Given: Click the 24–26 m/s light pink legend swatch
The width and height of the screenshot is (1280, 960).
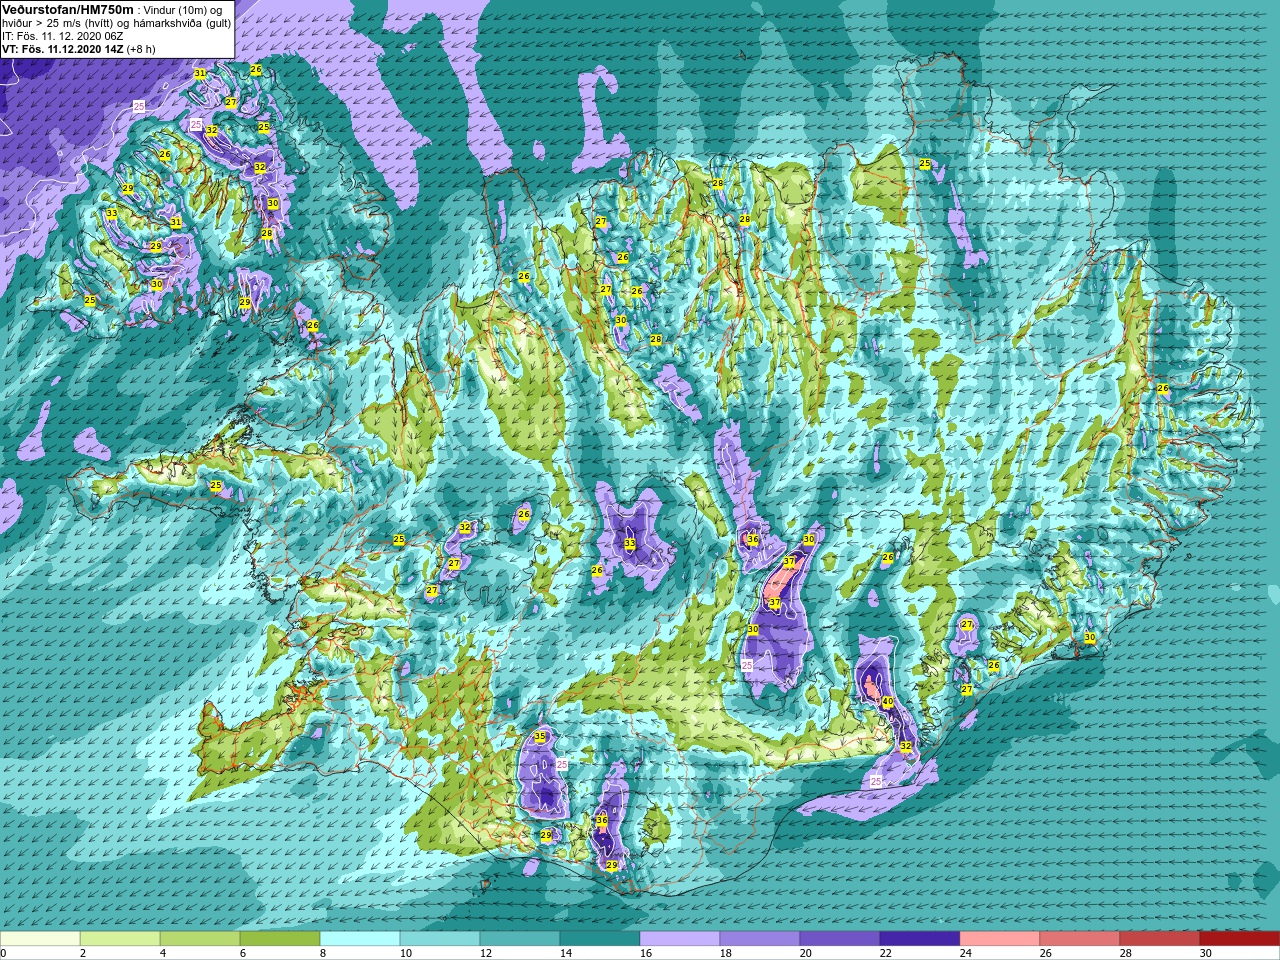Looking at the screenshot, I should click(x=1000, y=939).
